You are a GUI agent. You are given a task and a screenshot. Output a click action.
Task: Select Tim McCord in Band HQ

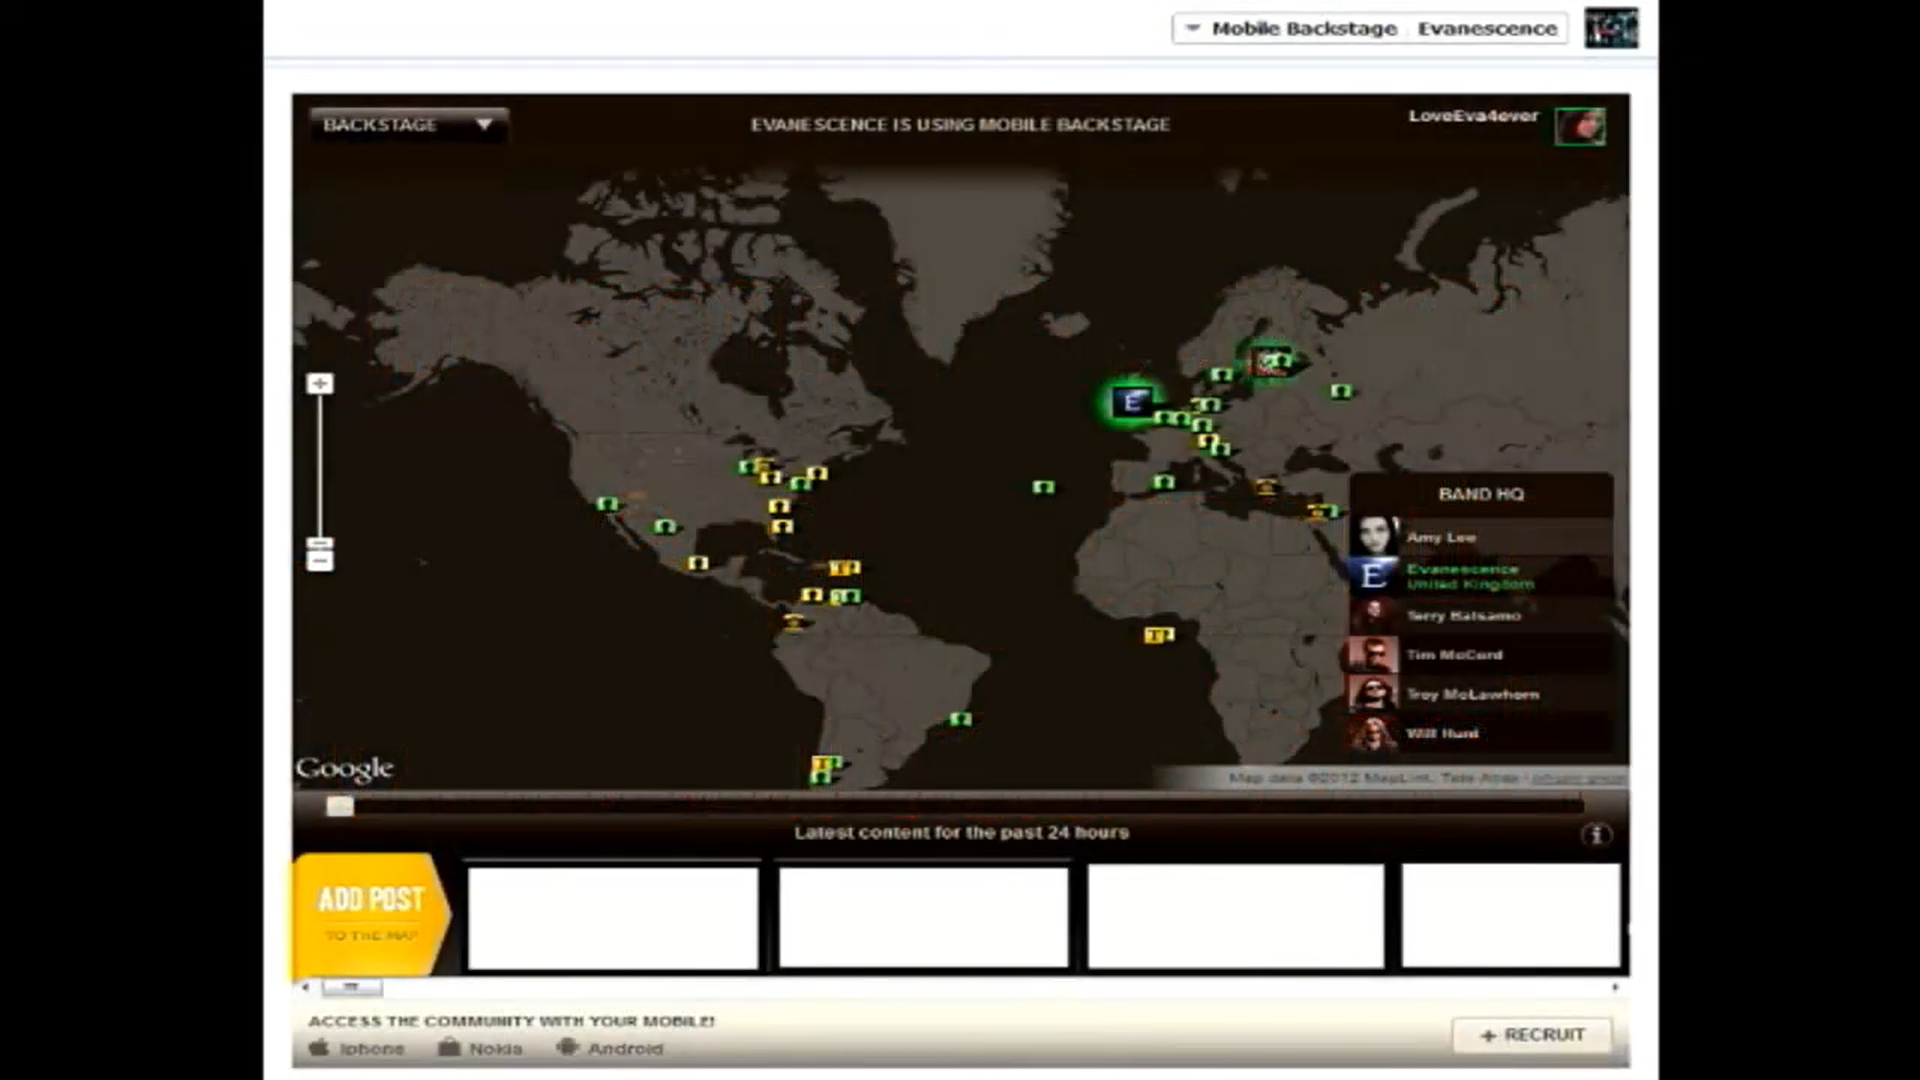1481,654
